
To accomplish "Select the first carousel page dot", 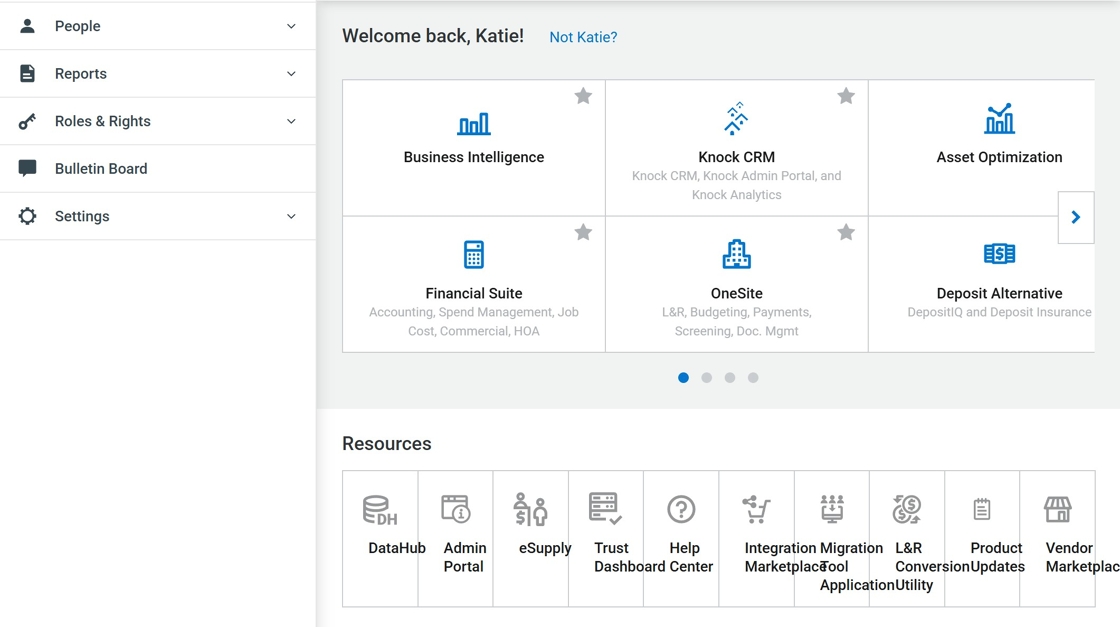I will 684,378.
